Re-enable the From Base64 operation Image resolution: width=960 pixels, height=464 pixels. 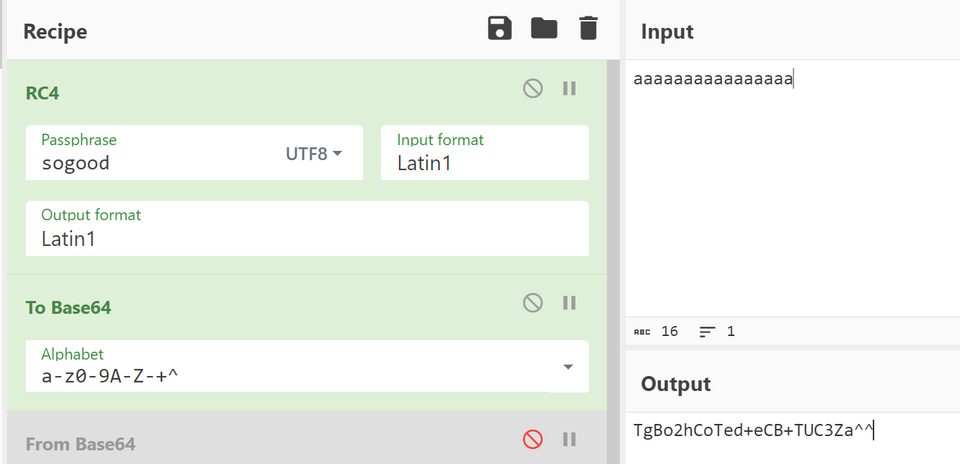(533, 439)
